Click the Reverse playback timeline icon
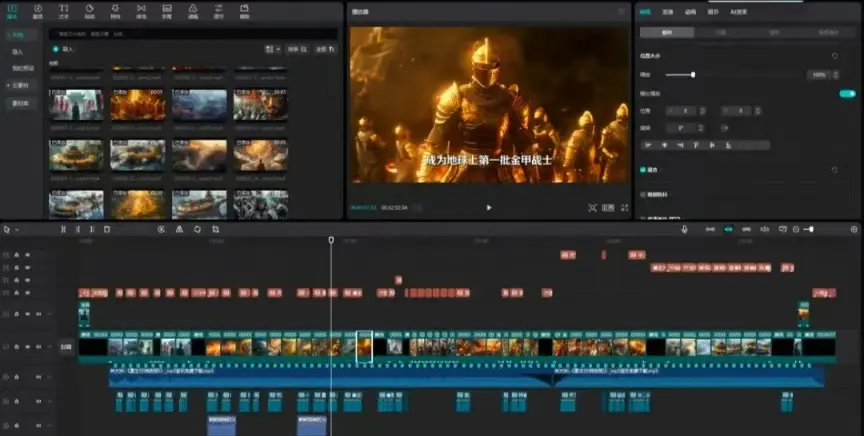Image resolution: width=864 pixels, height=436 pixels. point(161,229)
